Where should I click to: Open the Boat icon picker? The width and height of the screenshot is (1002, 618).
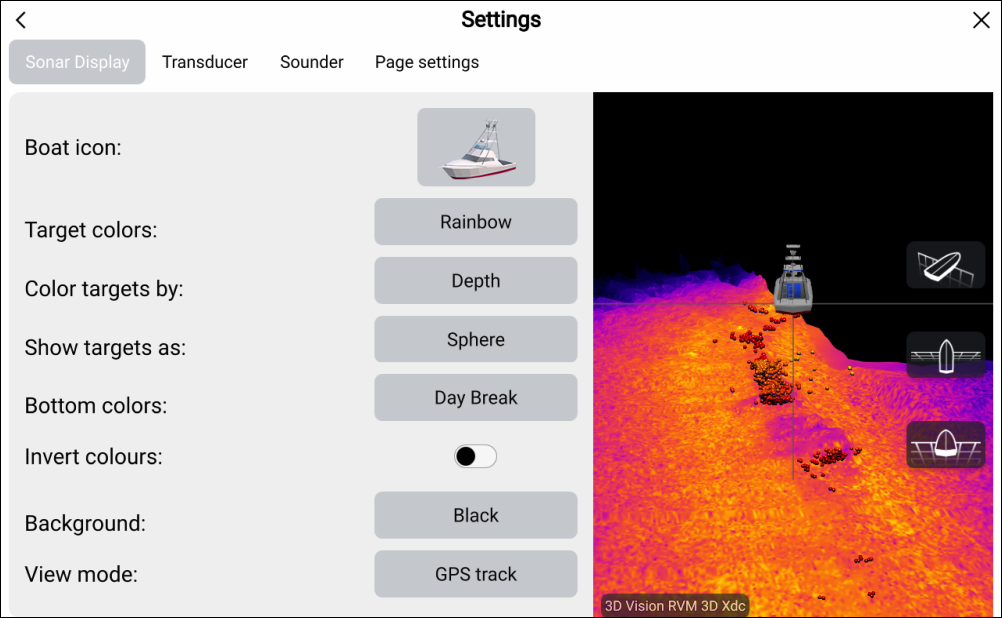(476, 147)
